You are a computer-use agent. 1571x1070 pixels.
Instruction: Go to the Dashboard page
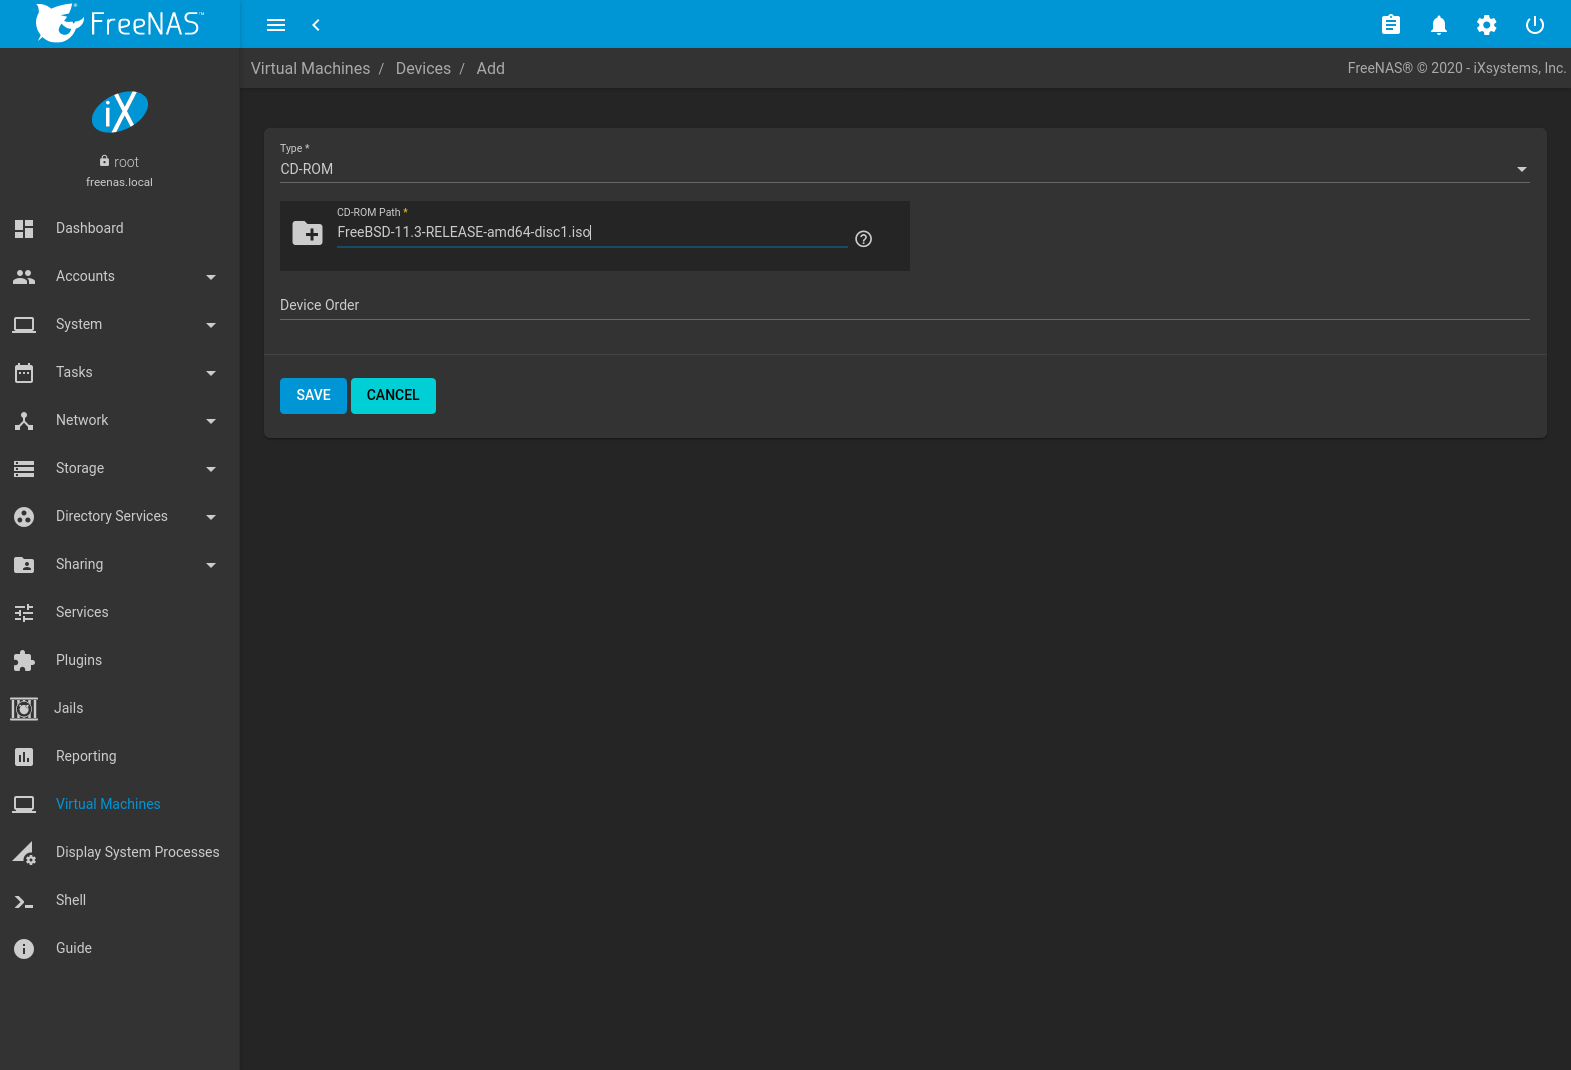89,228
